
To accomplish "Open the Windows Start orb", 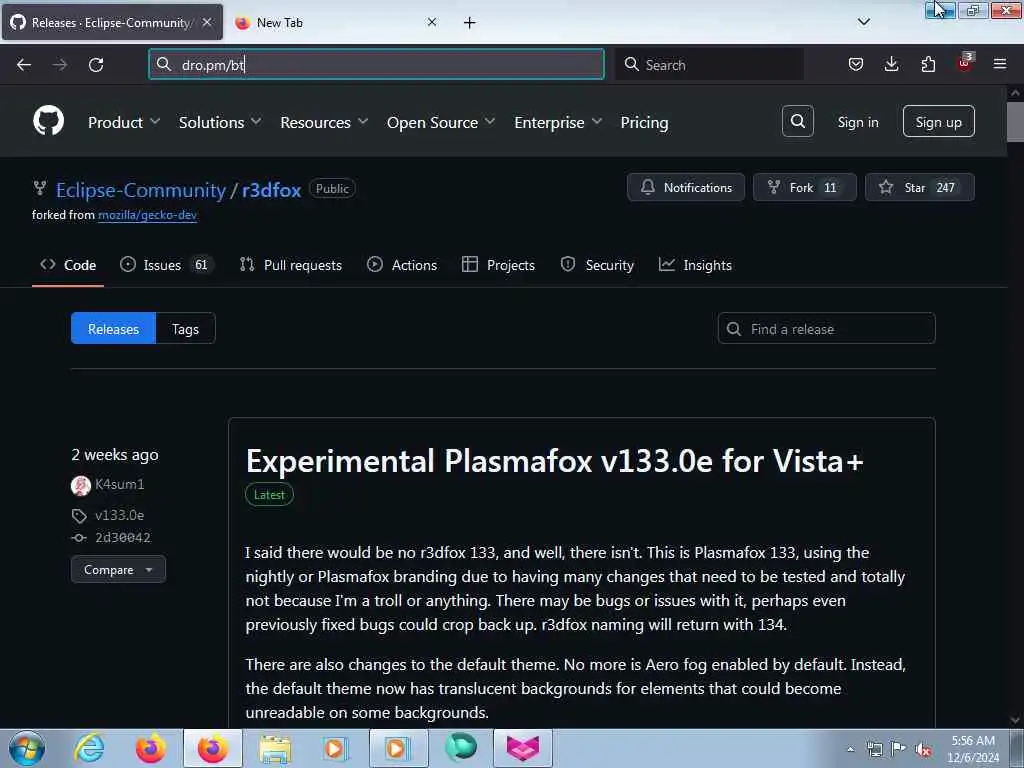I will 27,748.
